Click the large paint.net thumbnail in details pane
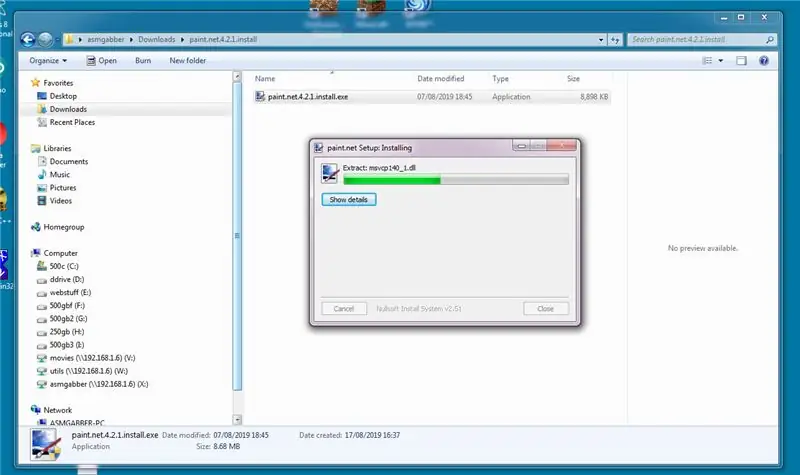 click(x=46, y=444)
